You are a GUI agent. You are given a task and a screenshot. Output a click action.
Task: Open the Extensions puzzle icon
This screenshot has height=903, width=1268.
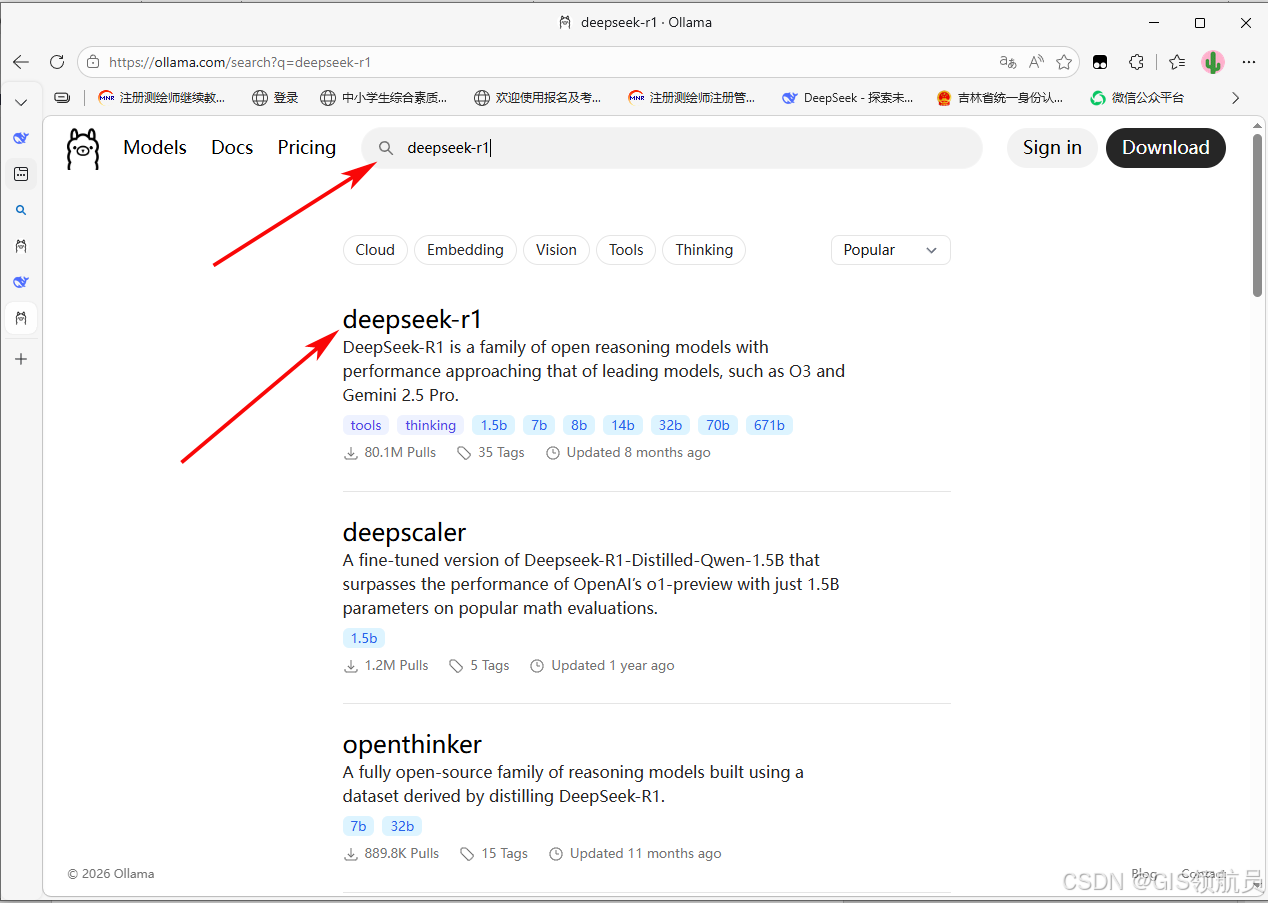click(1136, 62)
